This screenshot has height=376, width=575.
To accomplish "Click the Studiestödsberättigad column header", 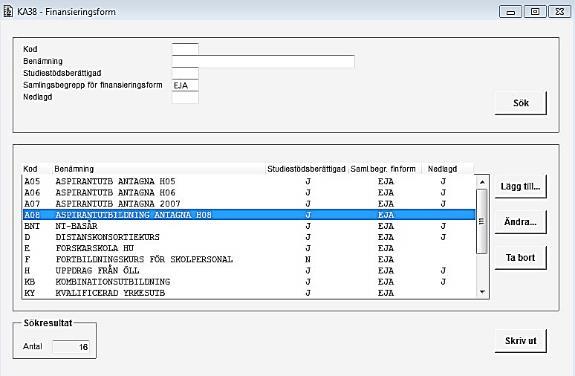I will [x=306, y=169].
